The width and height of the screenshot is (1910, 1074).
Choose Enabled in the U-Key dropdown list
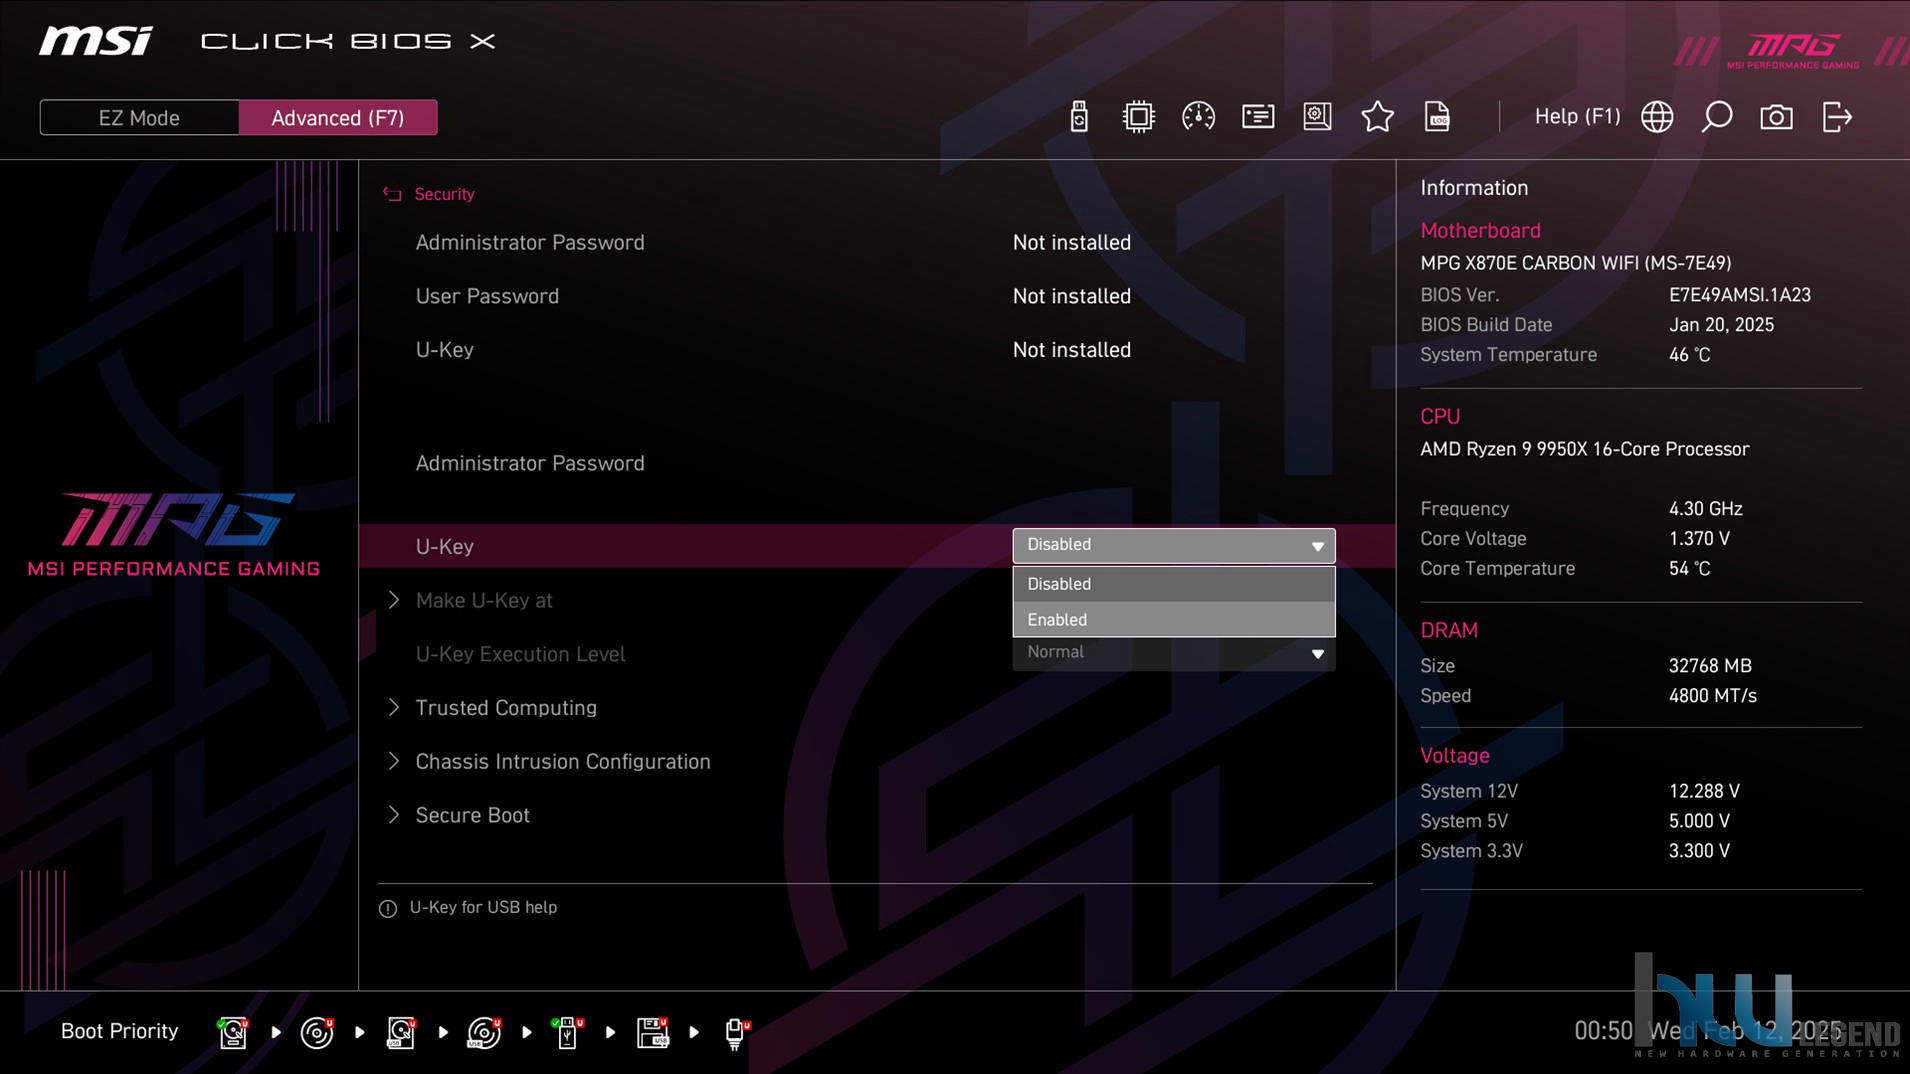point(1174,619)
